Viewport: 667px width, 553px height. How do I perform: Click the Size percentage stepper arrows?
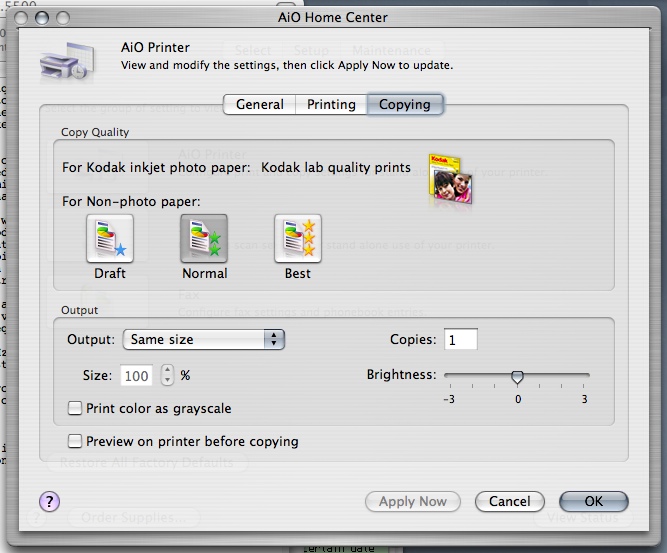(x=167, y=376)
